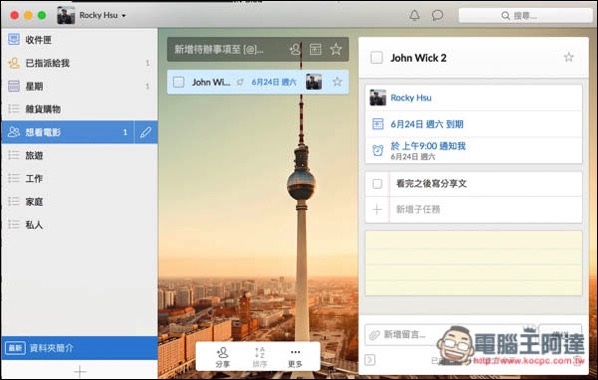The image size is (598, 380).
Task: Open the Rocky Hsu account dropdown
Action: [x=102, y=15]
